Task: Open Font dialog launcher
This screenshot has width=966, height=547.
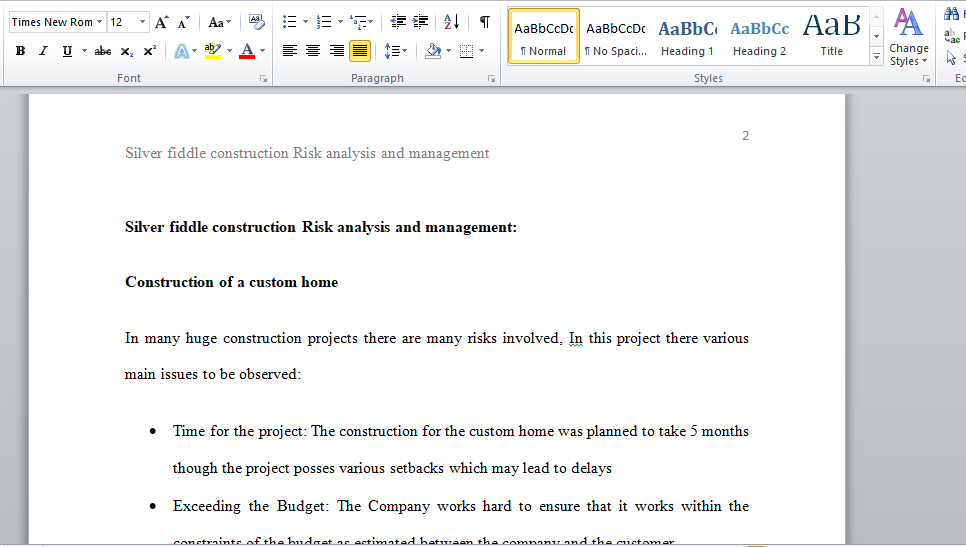Action: click(x=264, y=79)
